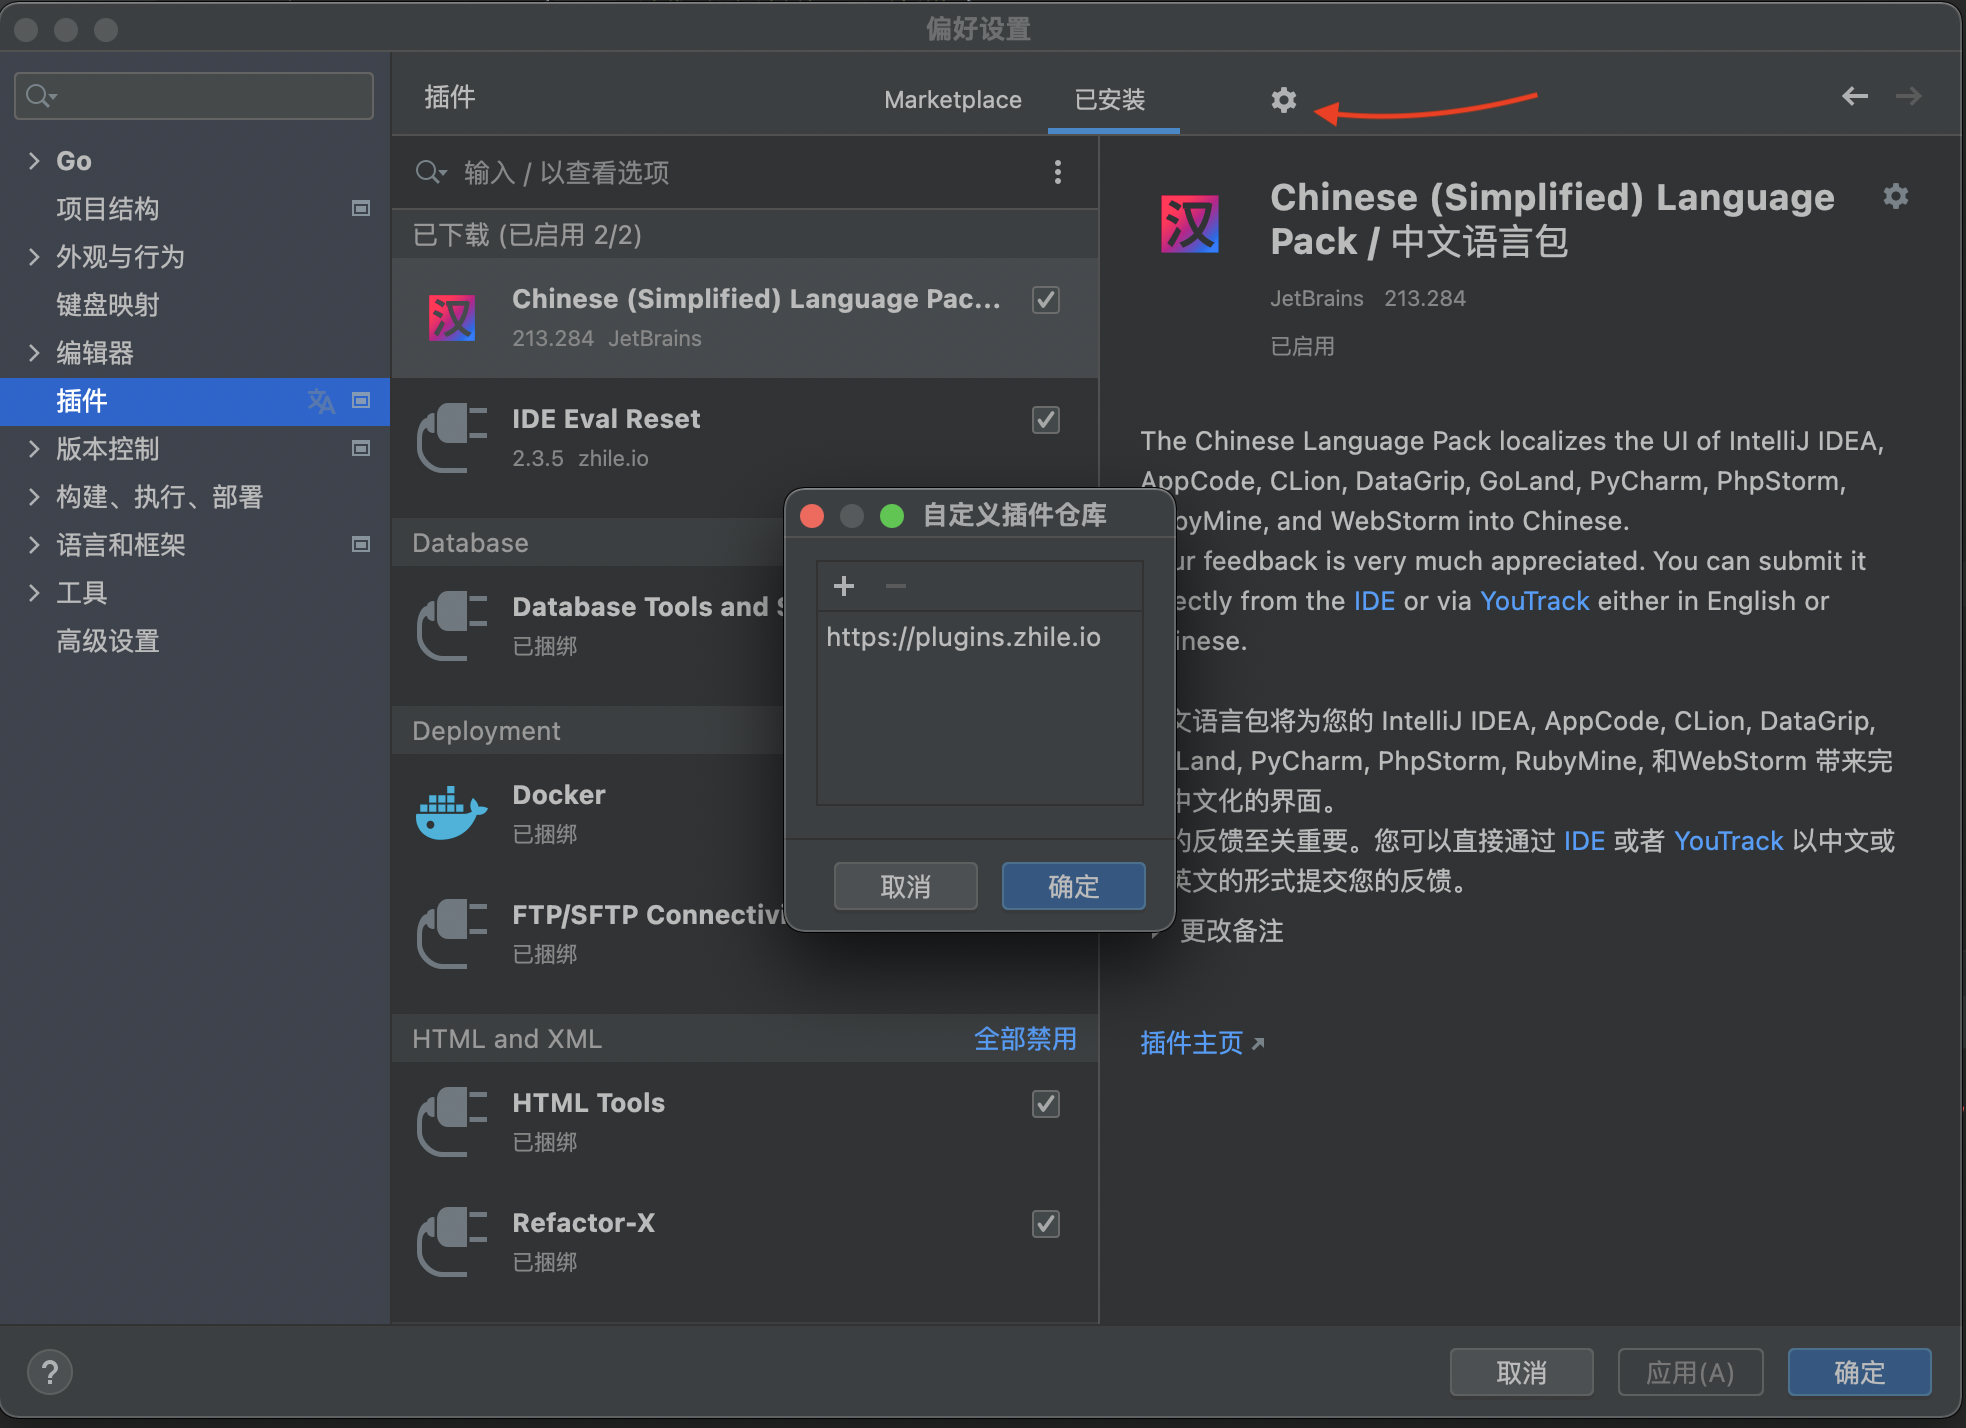Image resolution: width=1966 pixels, height=1428 pixels.
Task: Click 全部禁用 for HTML and XML
Action: click(x=1025, y=1039)
